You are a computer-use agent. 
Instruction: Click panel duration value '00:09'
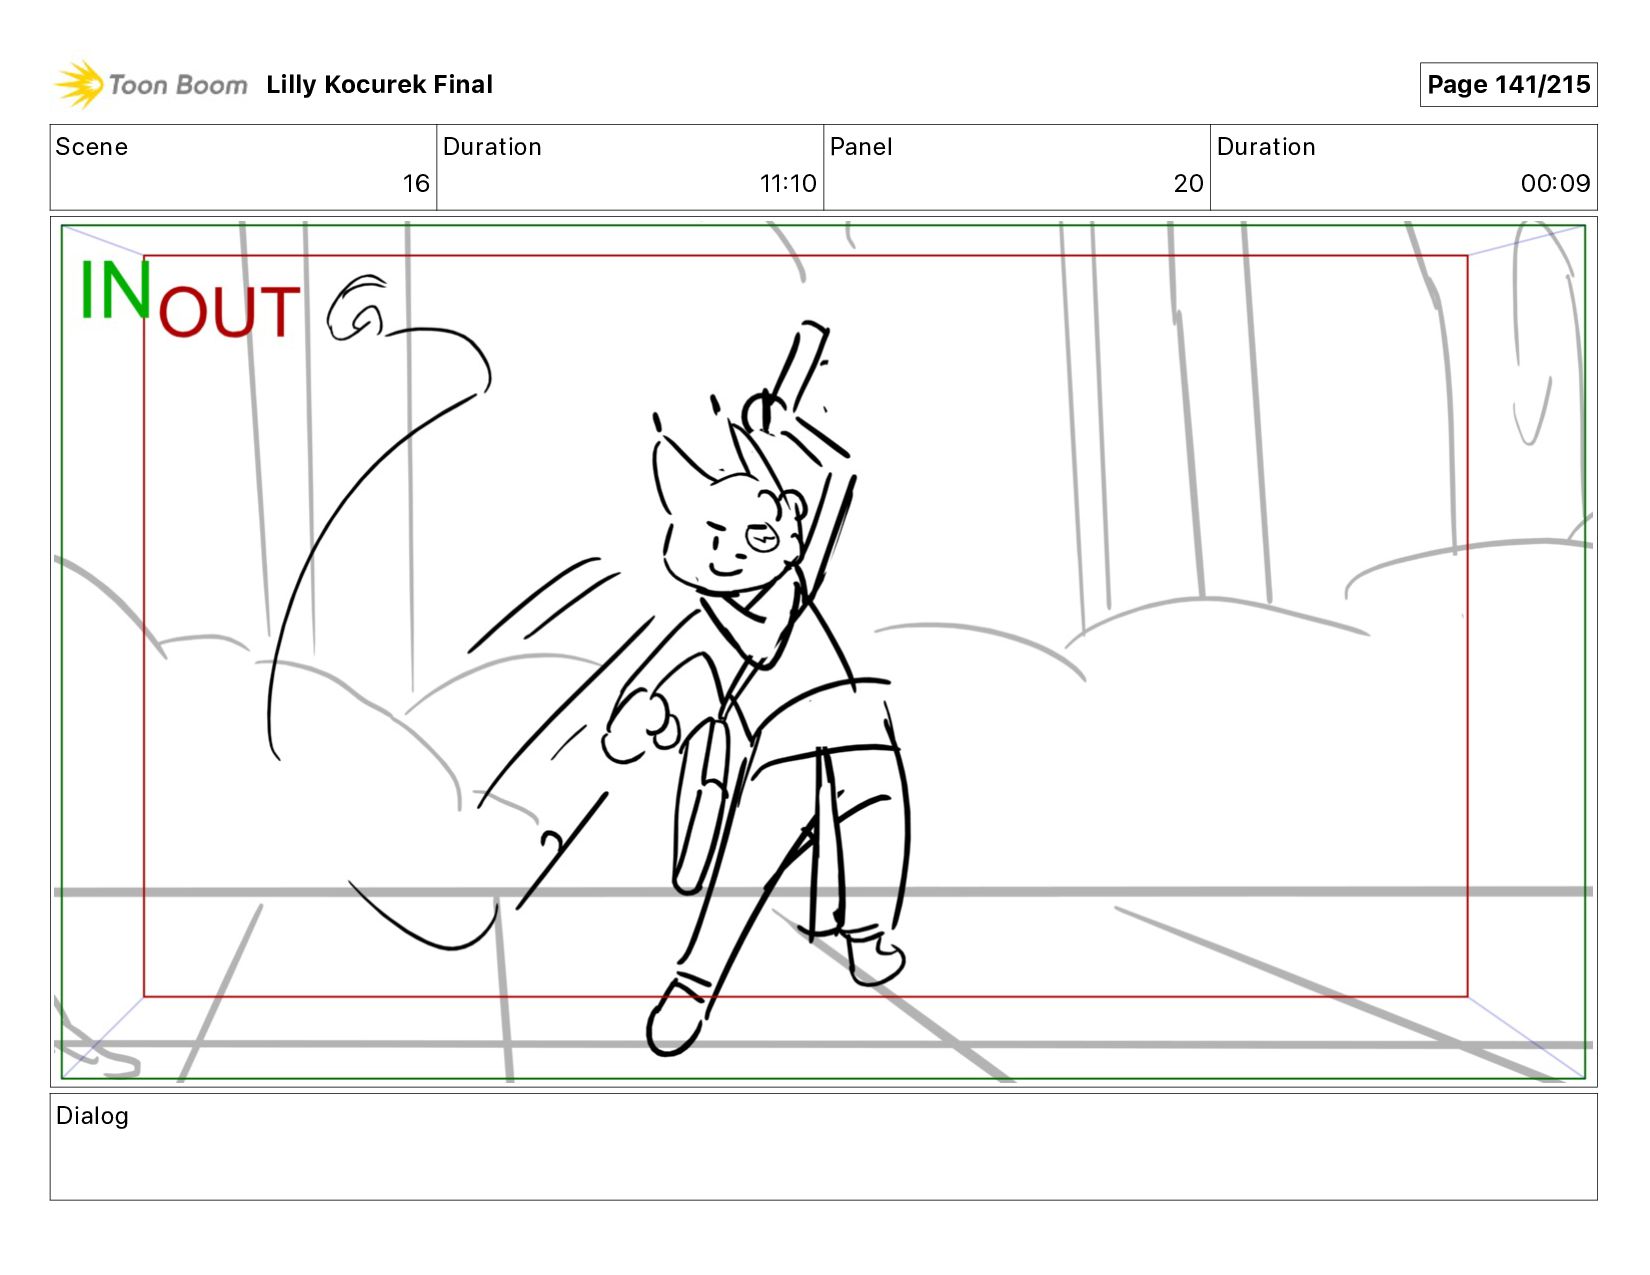[1555, 183]
